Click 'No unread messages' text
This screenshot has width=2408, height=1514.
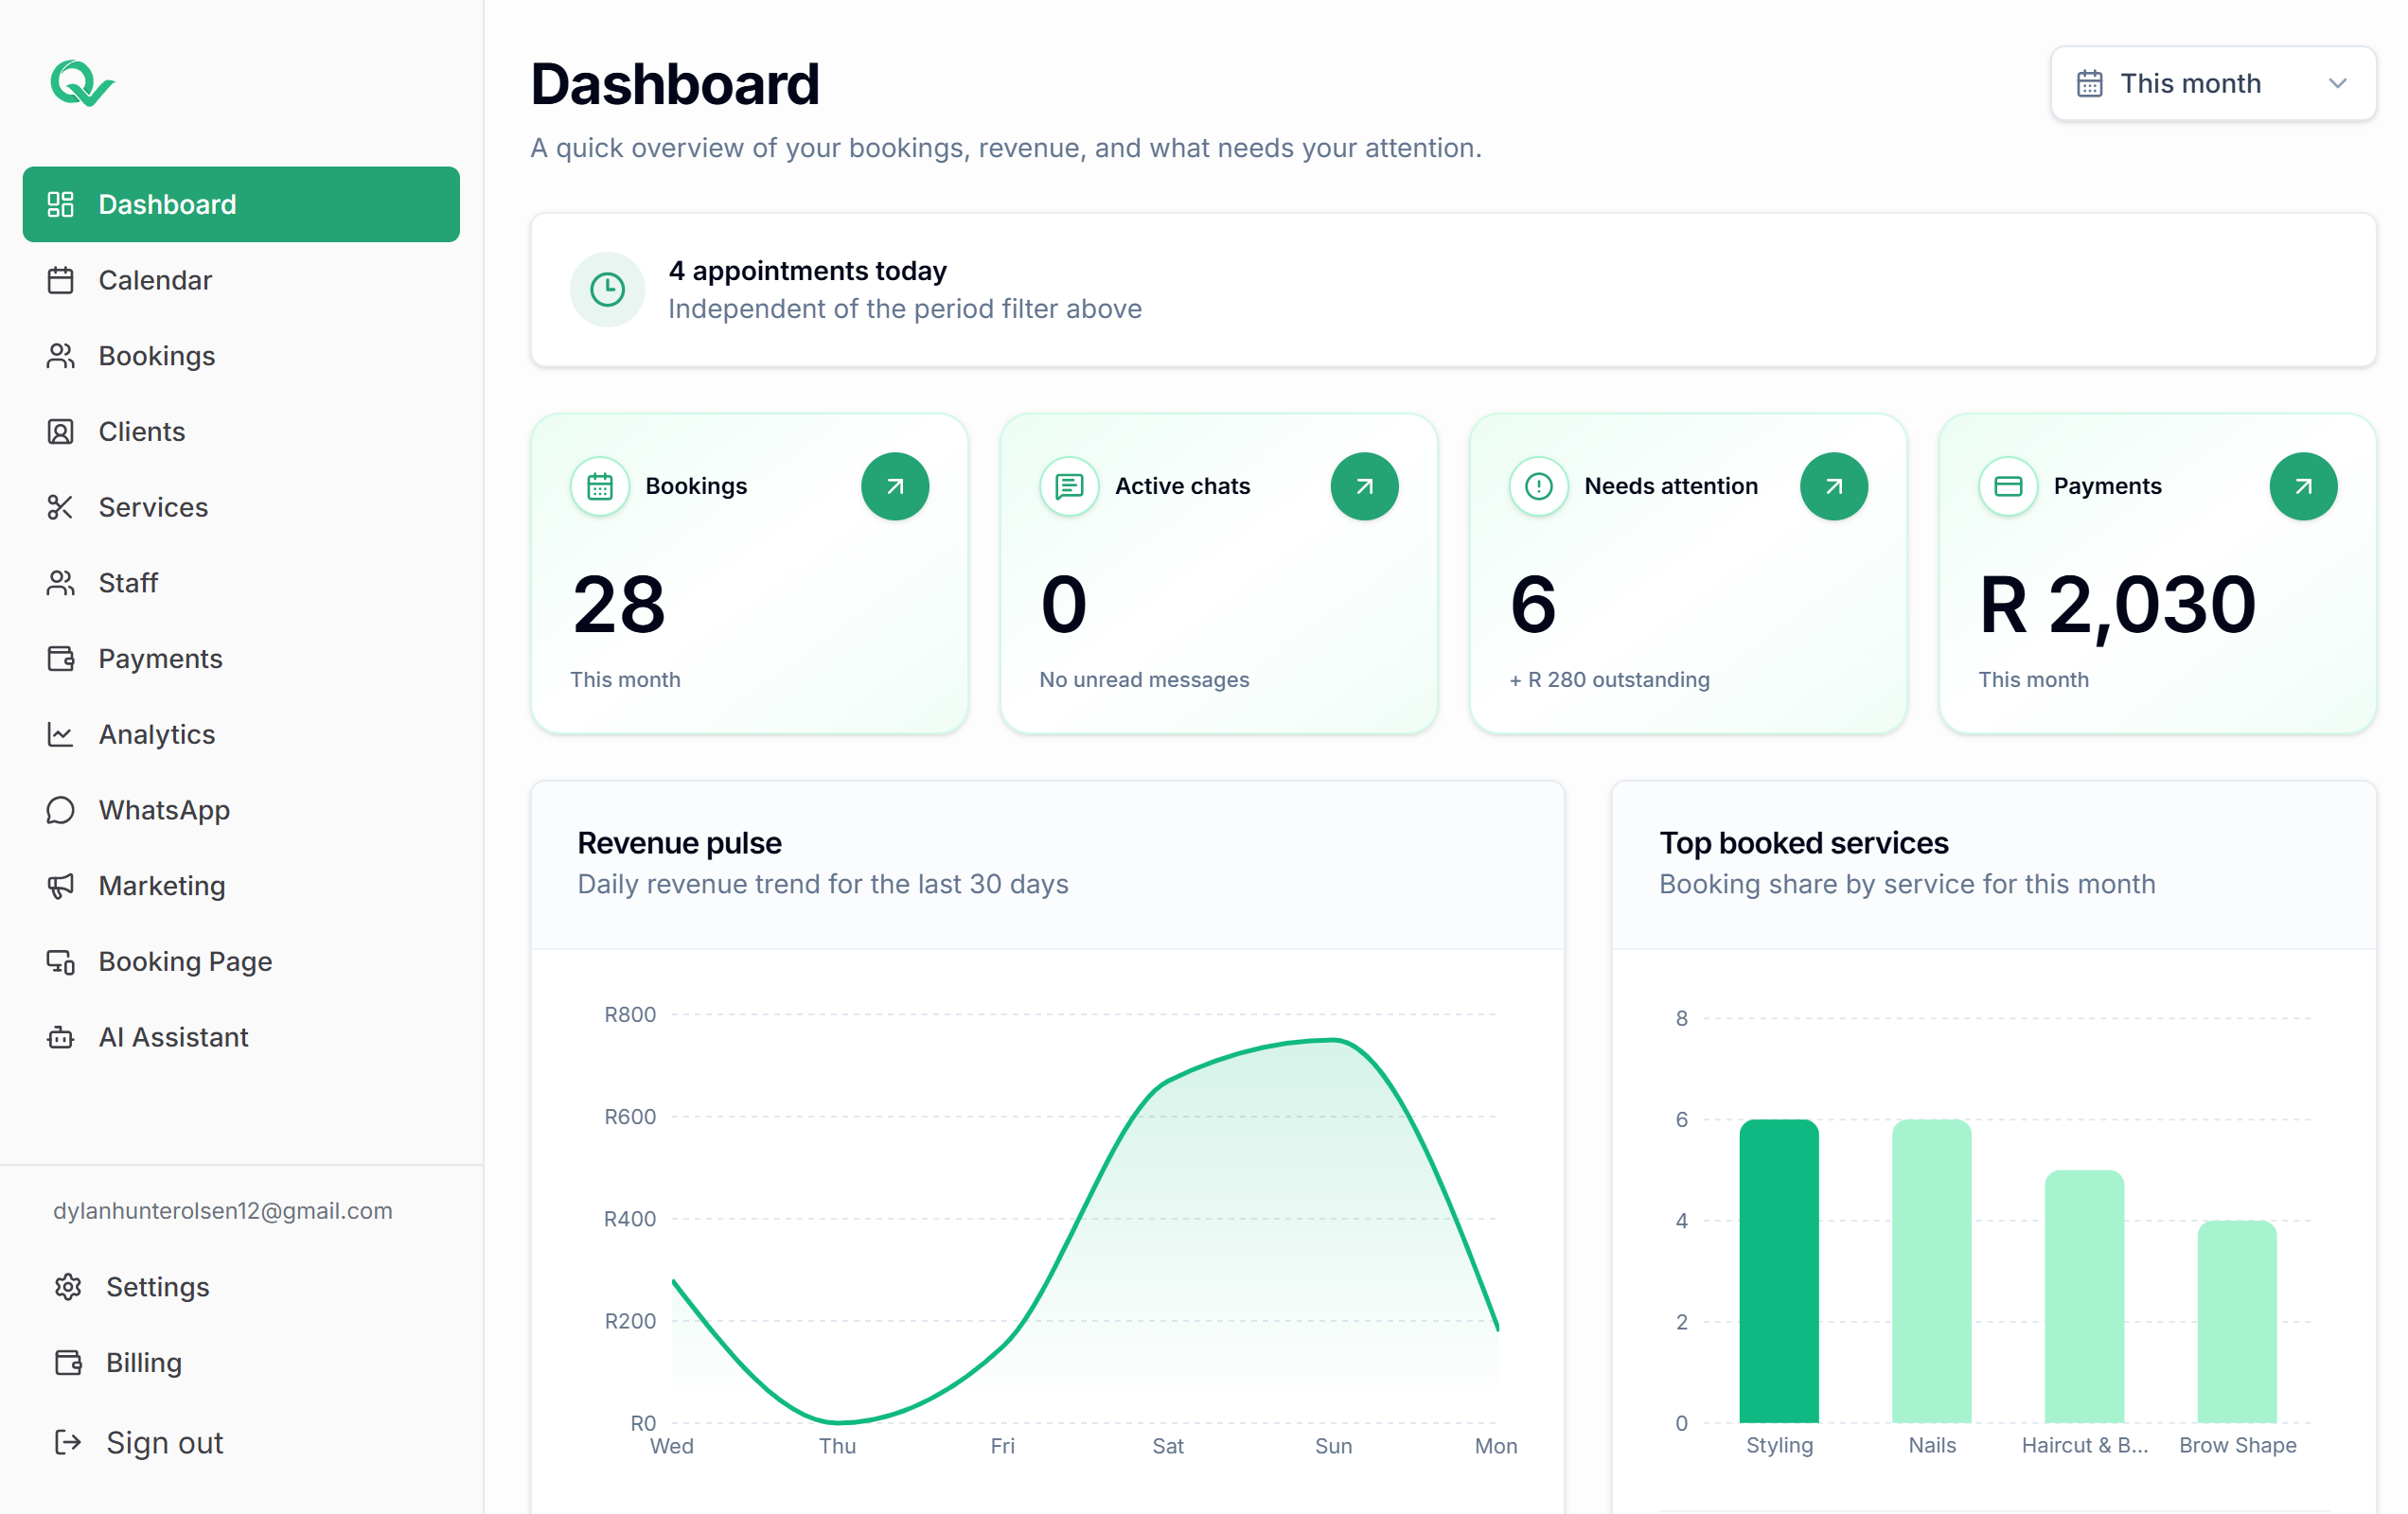pos(1144,680)
